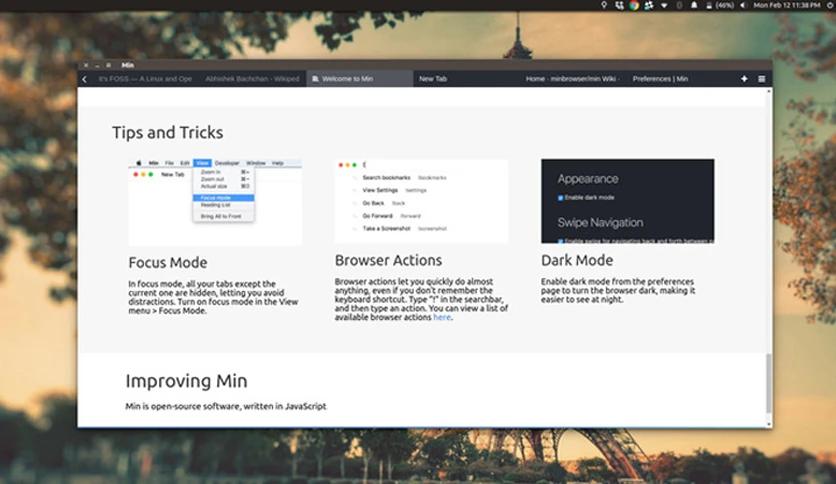Screen dimensions: 836x484
Task: Click the back arrow in Min browser
Action: [x=85, y=79]
